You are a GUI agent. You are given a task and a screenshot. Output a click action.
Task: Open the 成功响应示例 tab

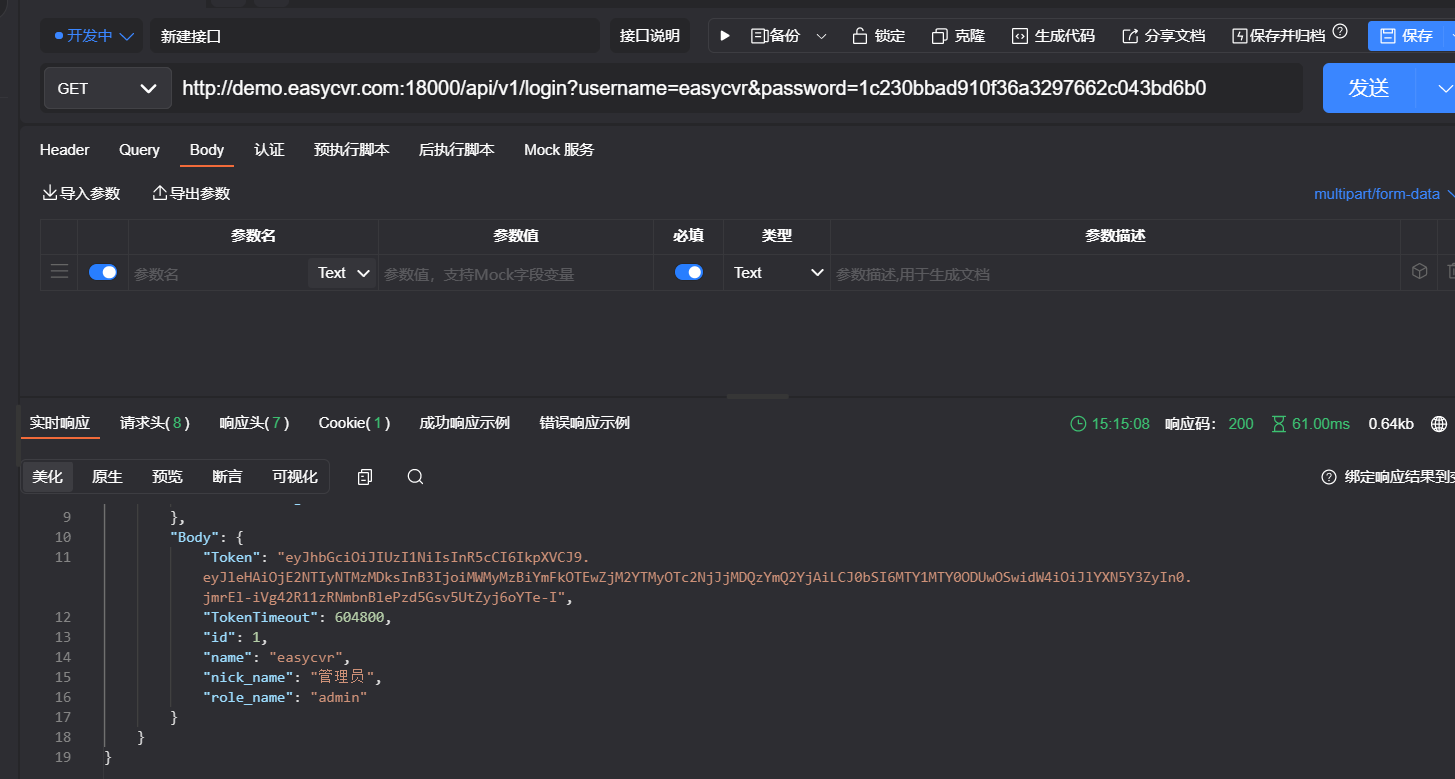465,423
